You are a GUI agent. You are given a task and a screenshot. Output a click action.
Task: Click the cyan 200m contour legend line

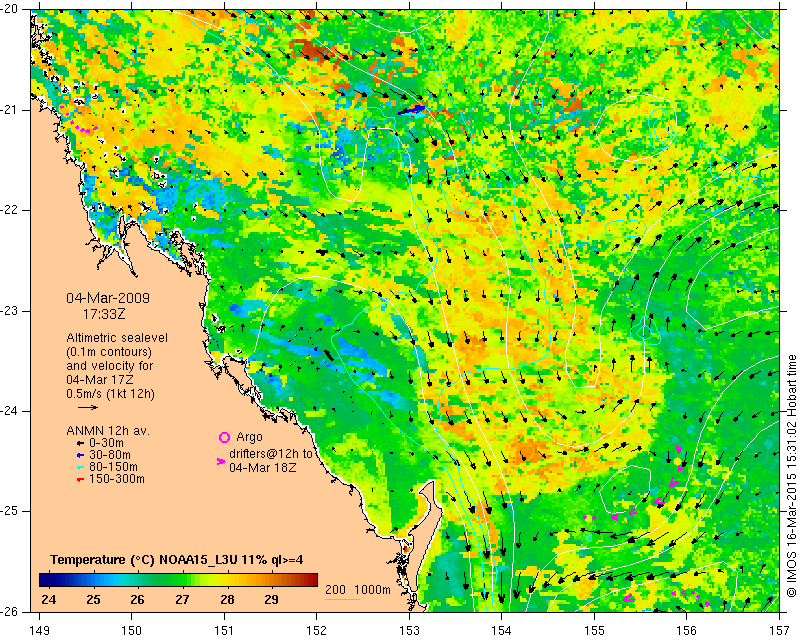coord(342,599)
